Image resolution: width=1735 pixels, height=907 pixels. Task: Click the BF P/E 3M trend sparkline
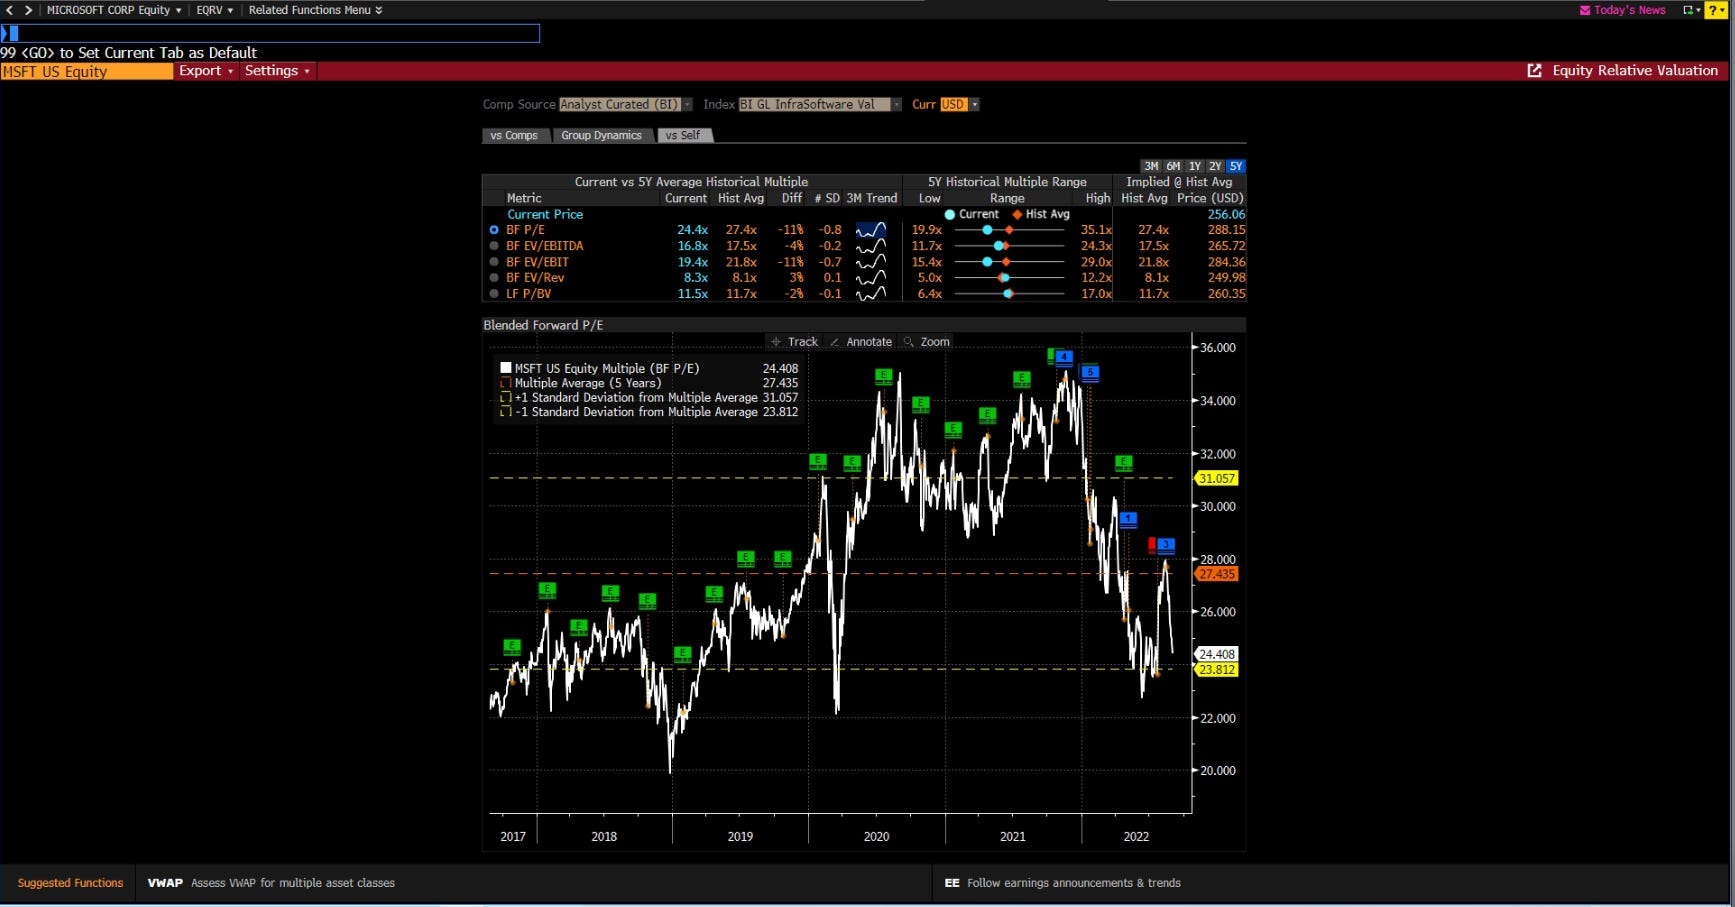click(x=871, y=230)
